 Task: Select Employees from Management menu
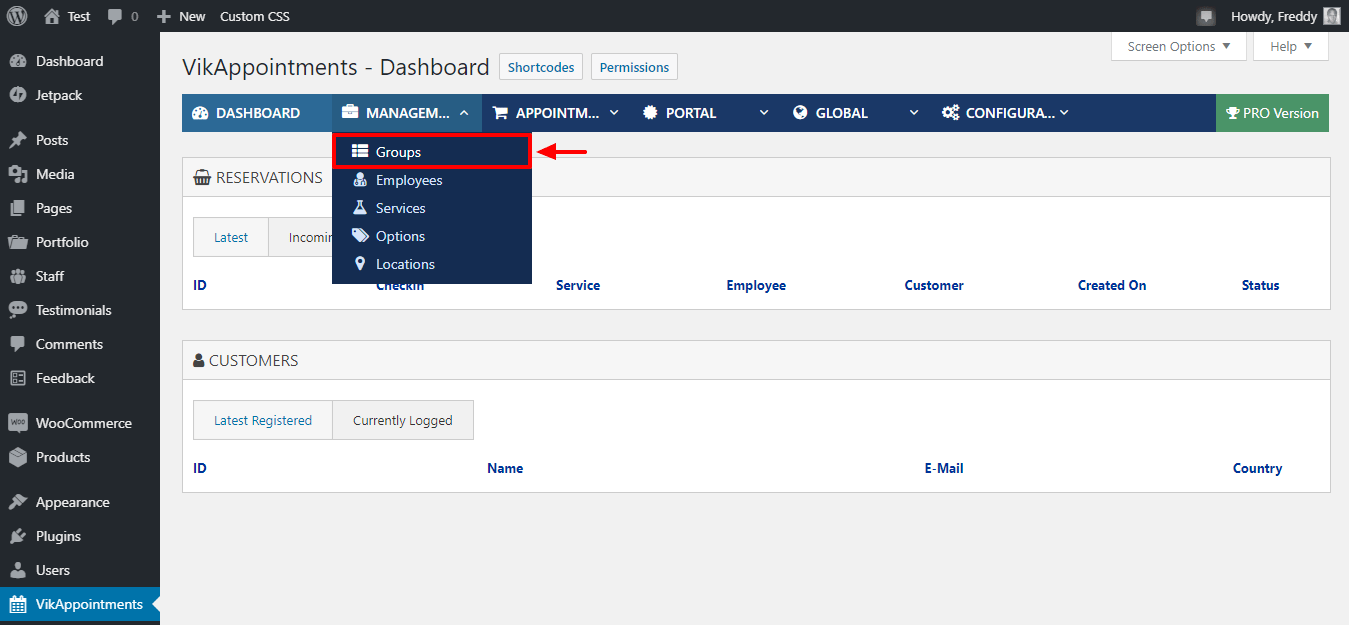(x=431, y=180)
